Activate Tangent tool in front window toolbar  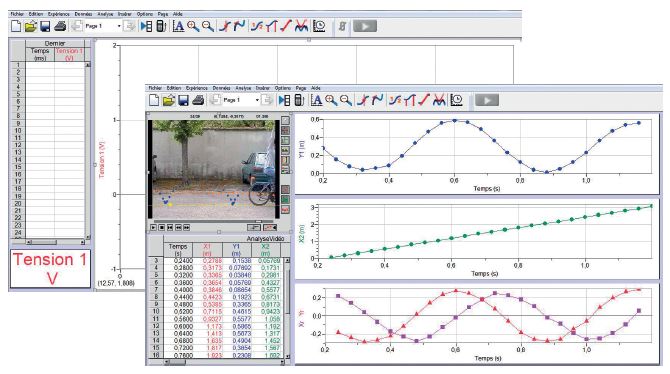(x=377, y=100)
